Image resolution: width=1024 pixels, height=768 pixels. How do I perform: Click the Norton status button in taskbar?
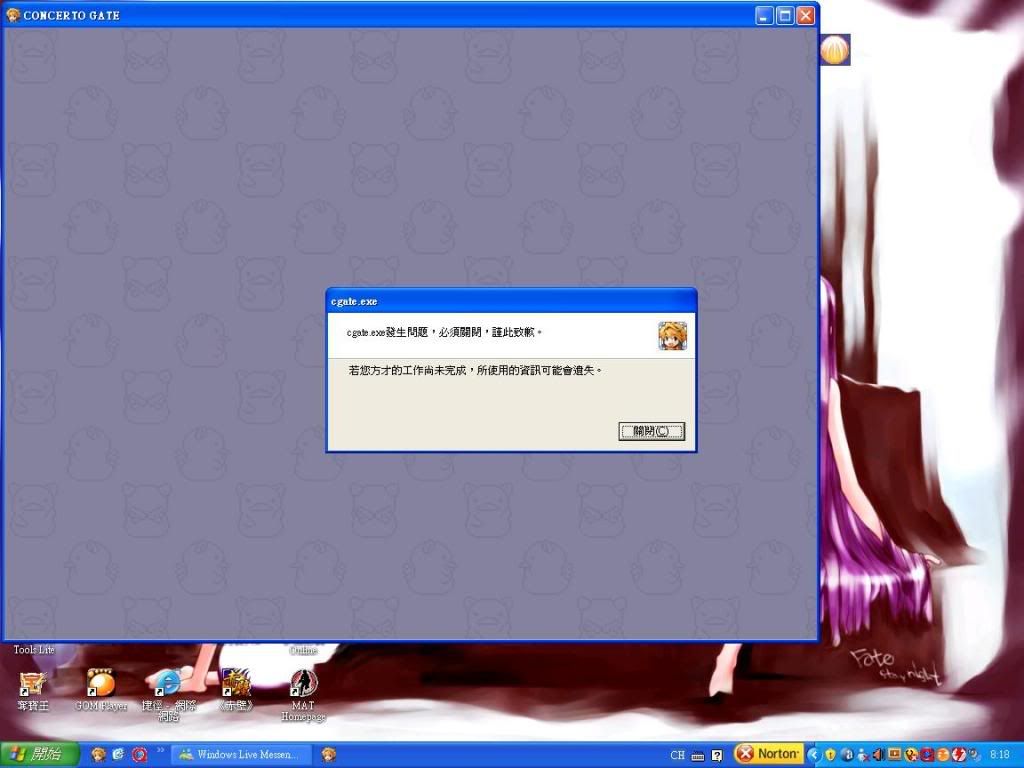tap(768, 754)
